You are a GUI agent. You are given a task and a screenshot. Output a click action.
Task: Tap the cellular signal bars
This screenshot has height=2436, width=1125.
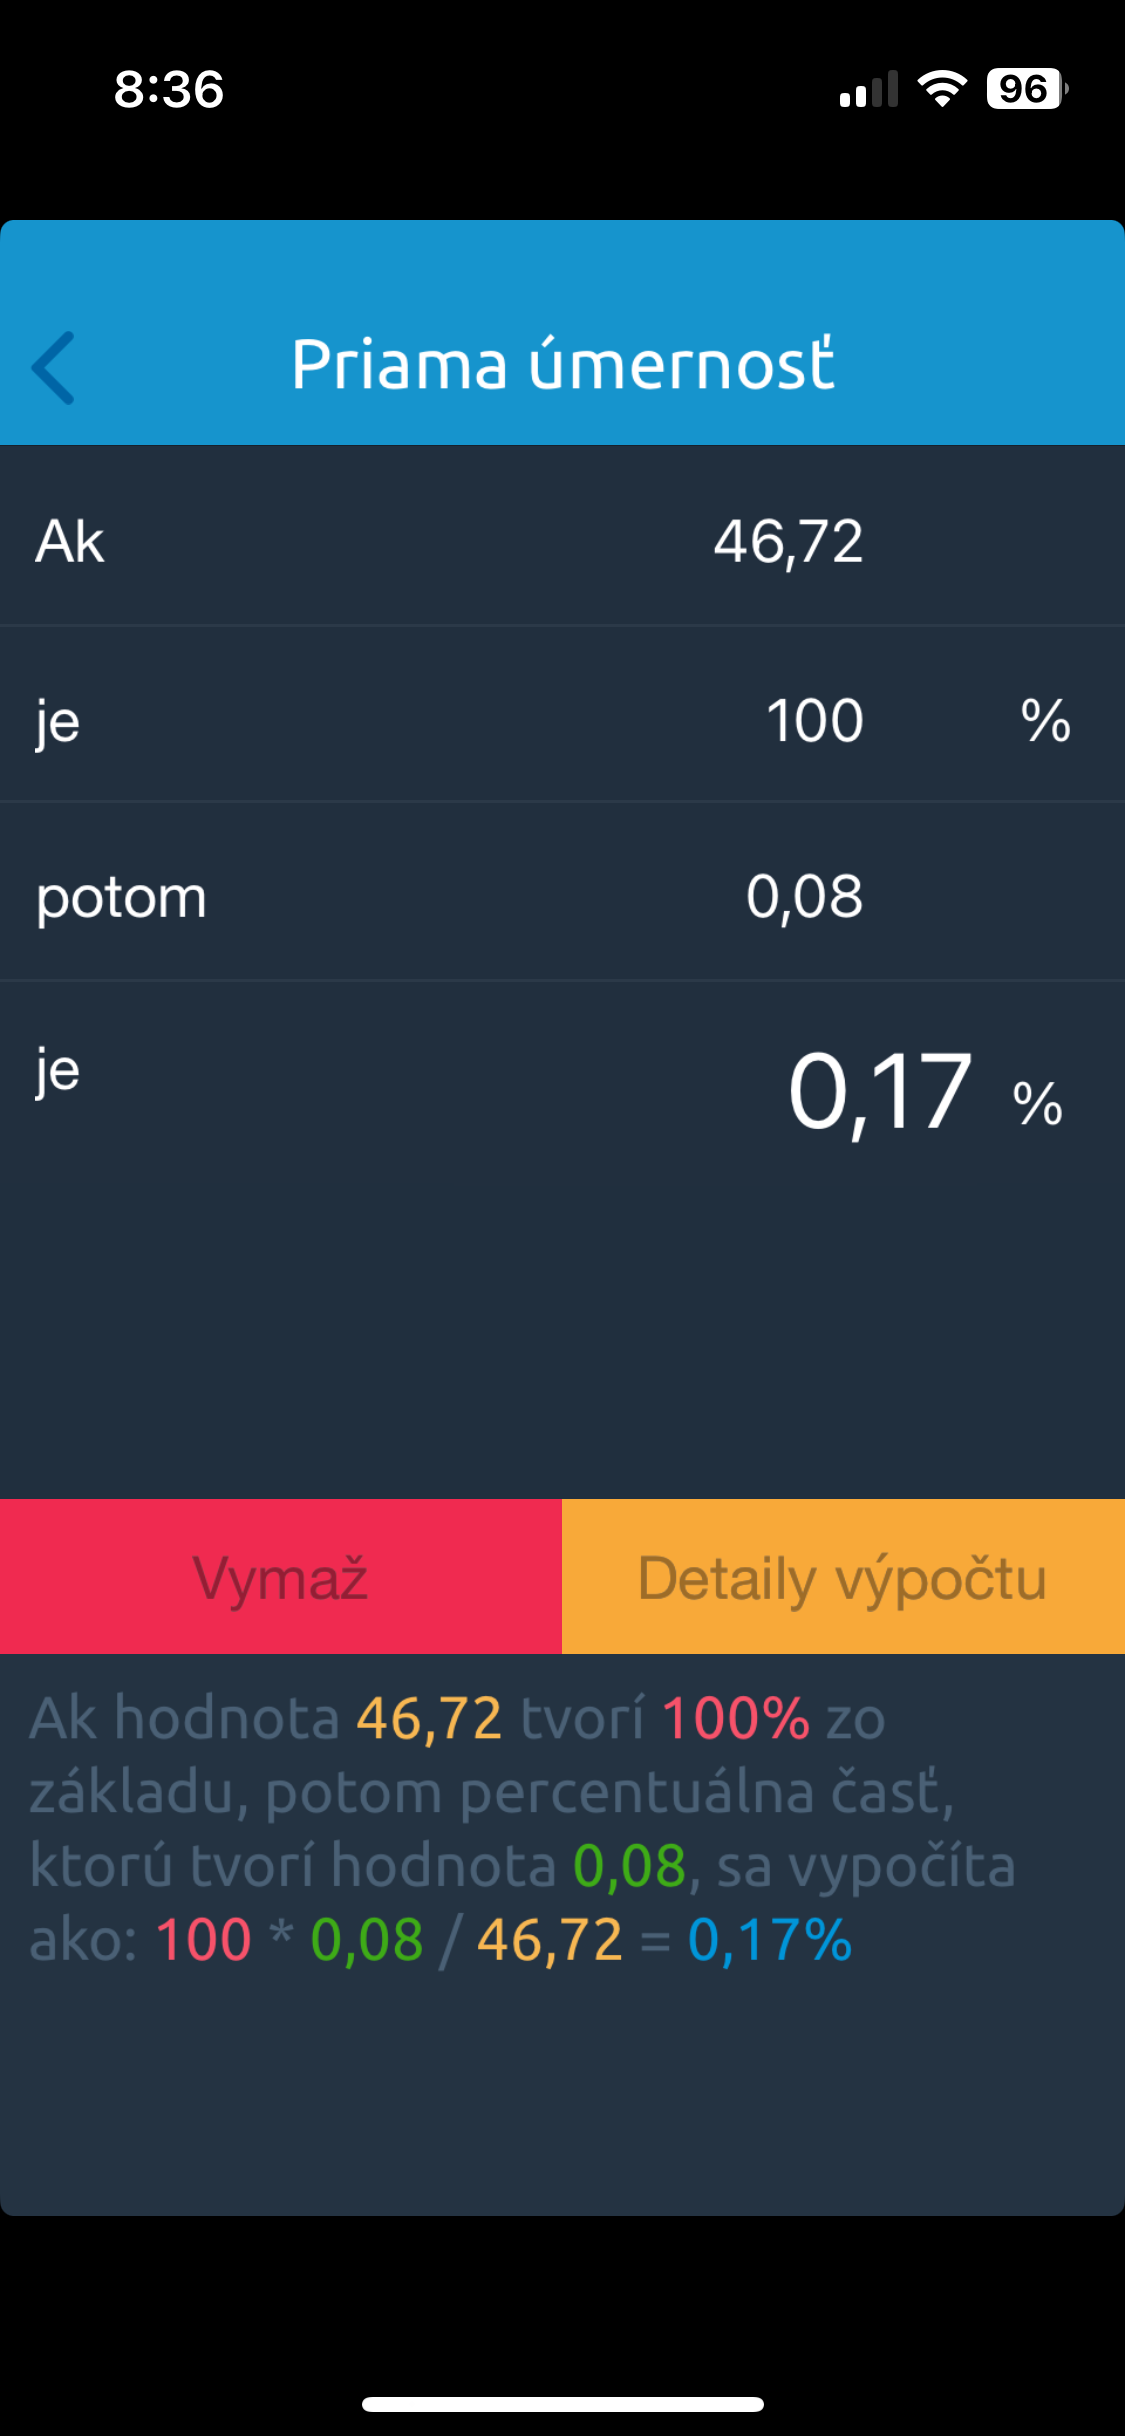[868, 90]
